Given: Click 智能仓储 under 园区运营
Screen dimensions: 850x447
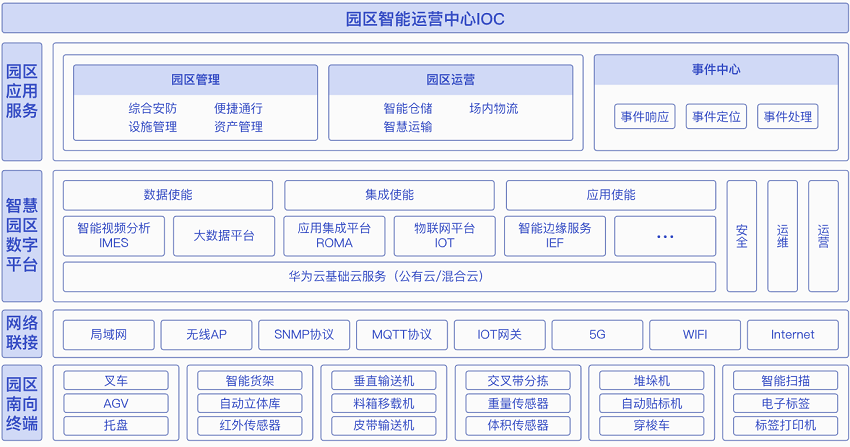Looking at the screenshot, I should point(408,108).
